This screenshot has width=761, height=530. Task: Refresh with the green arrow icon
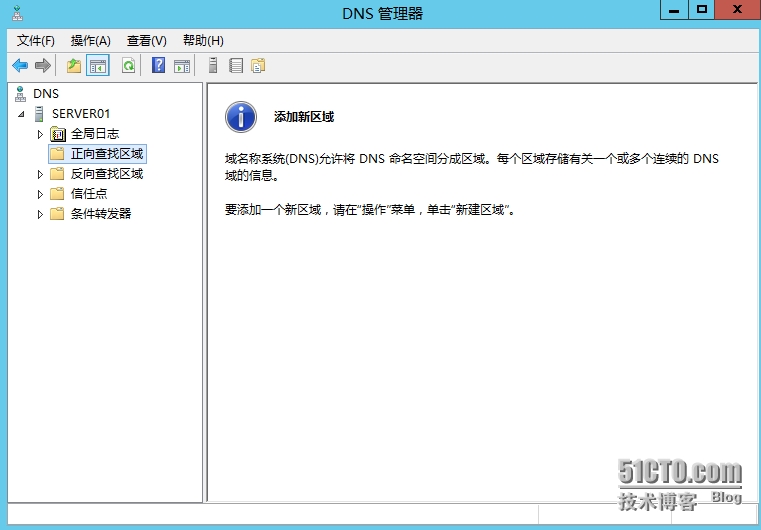pos(129,66)
